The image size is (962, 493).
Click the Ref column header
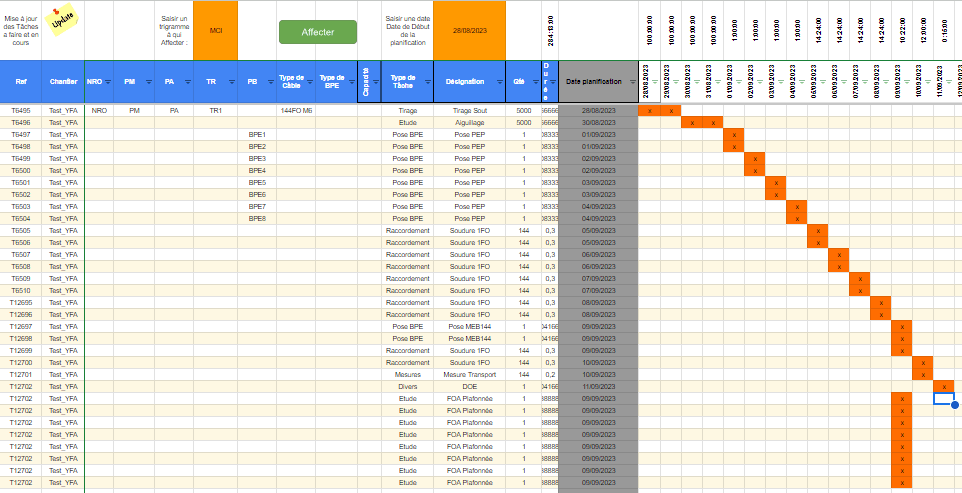pos(21,81)
